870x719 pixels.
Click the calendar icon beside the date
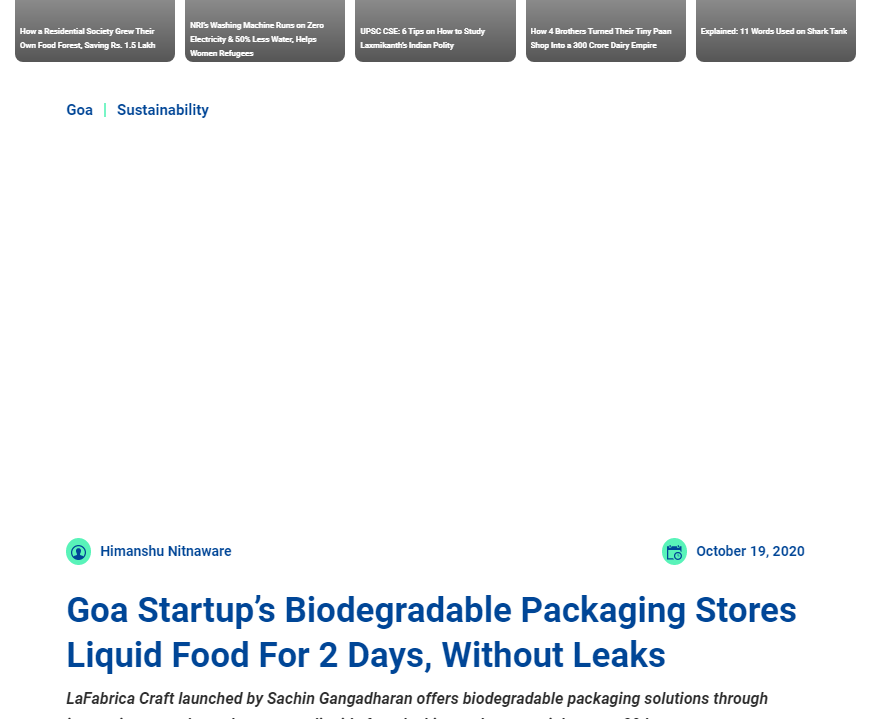[674, 551]
